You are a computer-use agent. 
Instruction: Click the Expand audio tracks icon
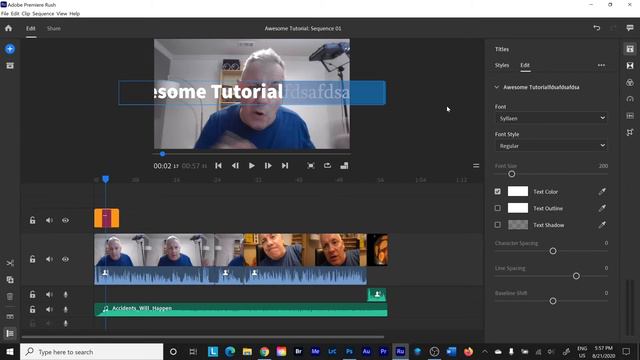click(x=10, y=317)
